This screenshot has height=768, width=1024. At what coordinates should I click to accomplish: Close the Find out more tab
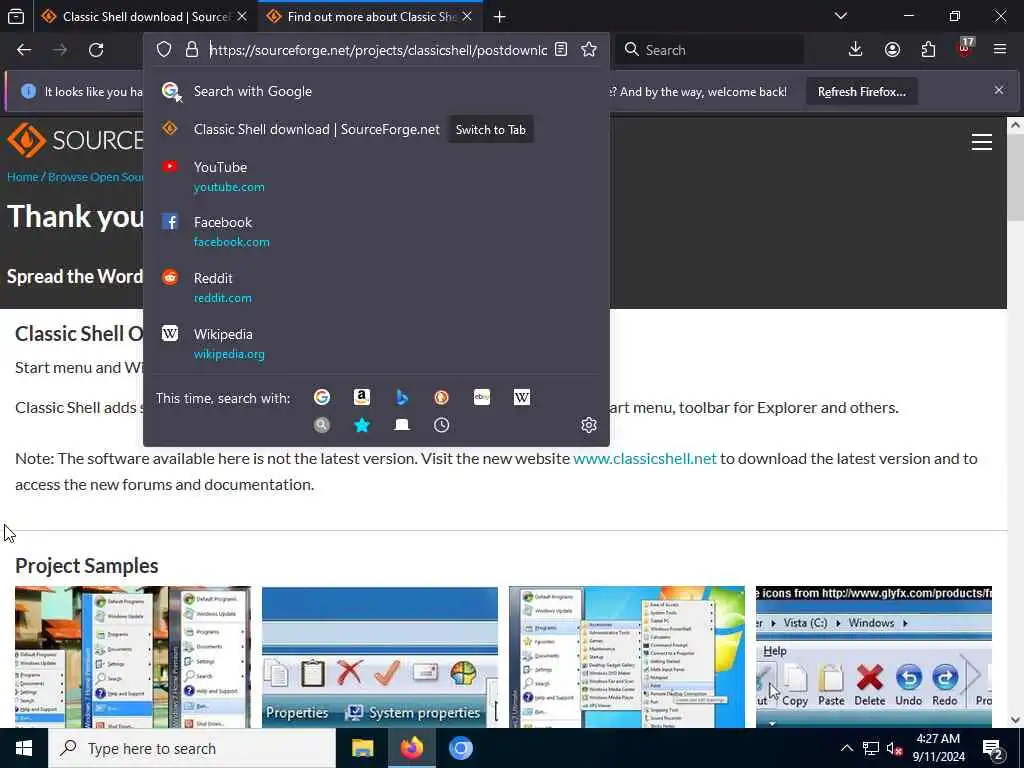tap(467, 16)
